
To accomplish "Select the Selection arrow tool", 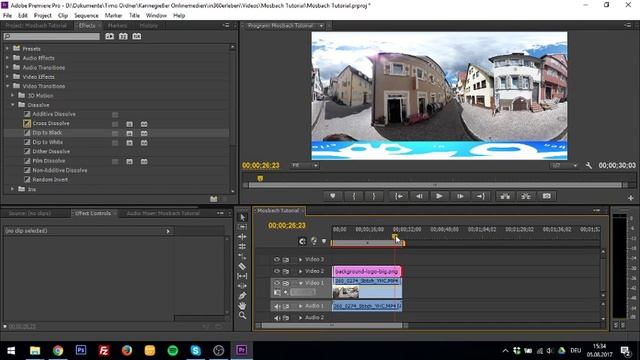I will click(242, 217).
